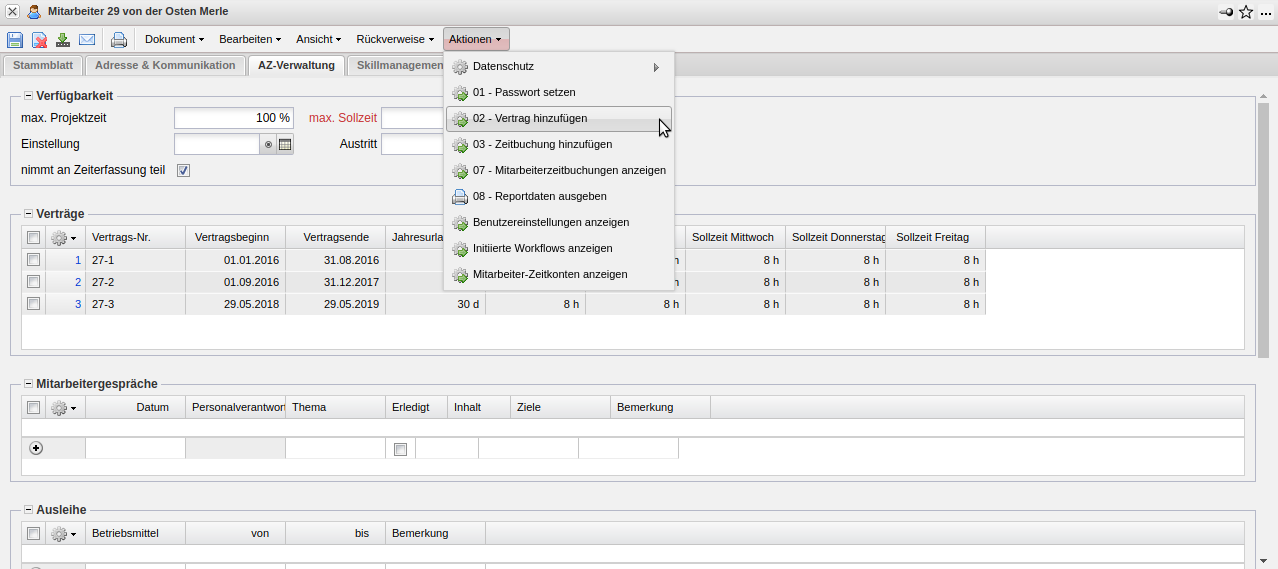Uncheck 'nimmt an Zeiterfassung teil' checkbox
The width and height of the screenshot is (1278, 569).
[x=183, y=170]
